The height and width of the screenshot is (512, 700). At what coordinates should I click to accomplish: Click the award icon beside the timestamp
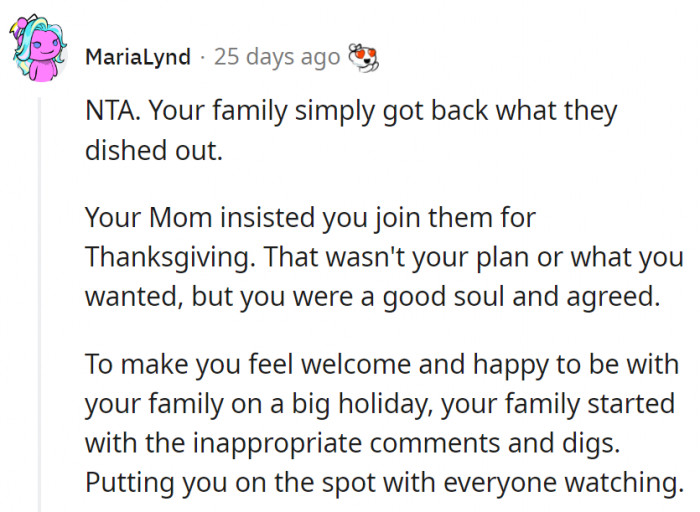pos(363,57)
